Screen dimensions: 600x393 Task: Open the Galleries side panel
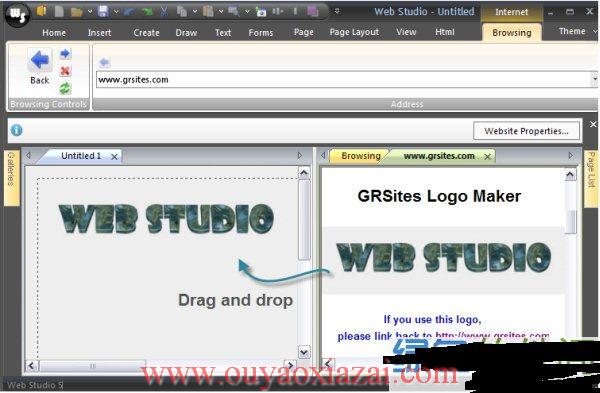coord(11,178)
